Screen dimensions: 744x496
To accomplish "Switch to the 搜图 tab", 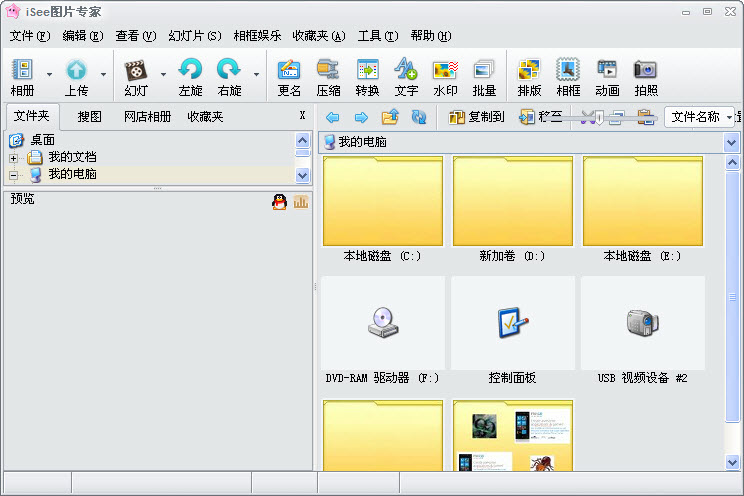I will click(90, 117).
